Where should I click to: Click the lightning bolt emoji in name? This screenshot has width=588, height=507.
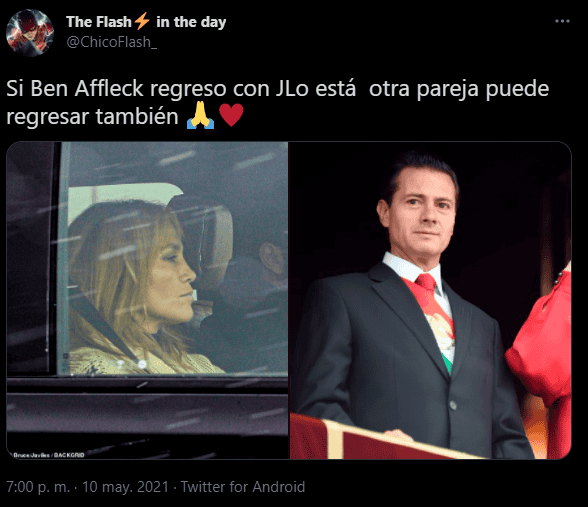[142, 21]
